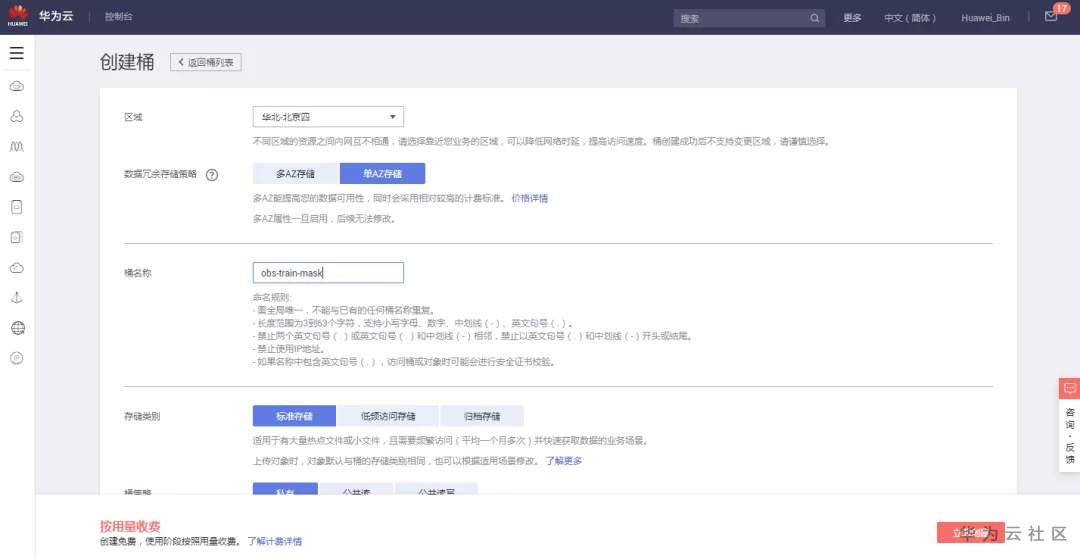Click the 按用量收费 billing heading
This screenshot has height=559, width=1080.
[x=130, y=527]
